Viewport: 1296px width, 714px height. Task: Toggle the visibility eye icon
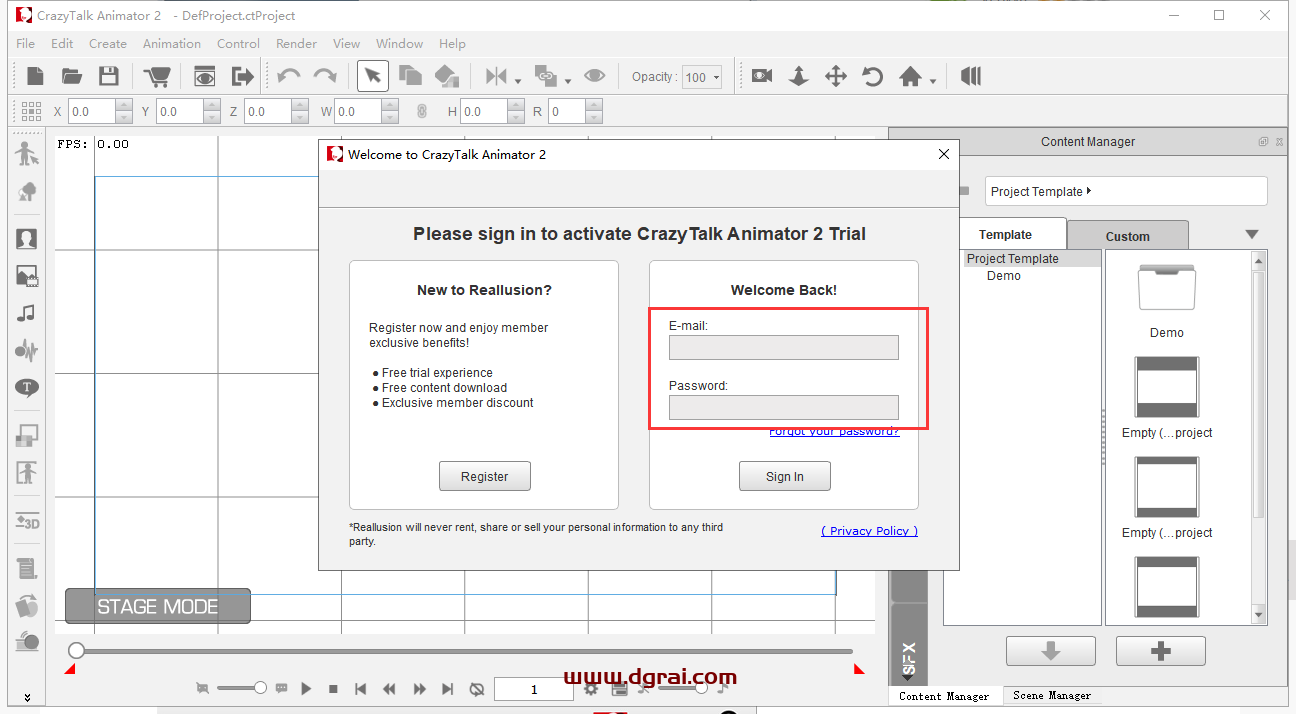[x=595, y=76]
